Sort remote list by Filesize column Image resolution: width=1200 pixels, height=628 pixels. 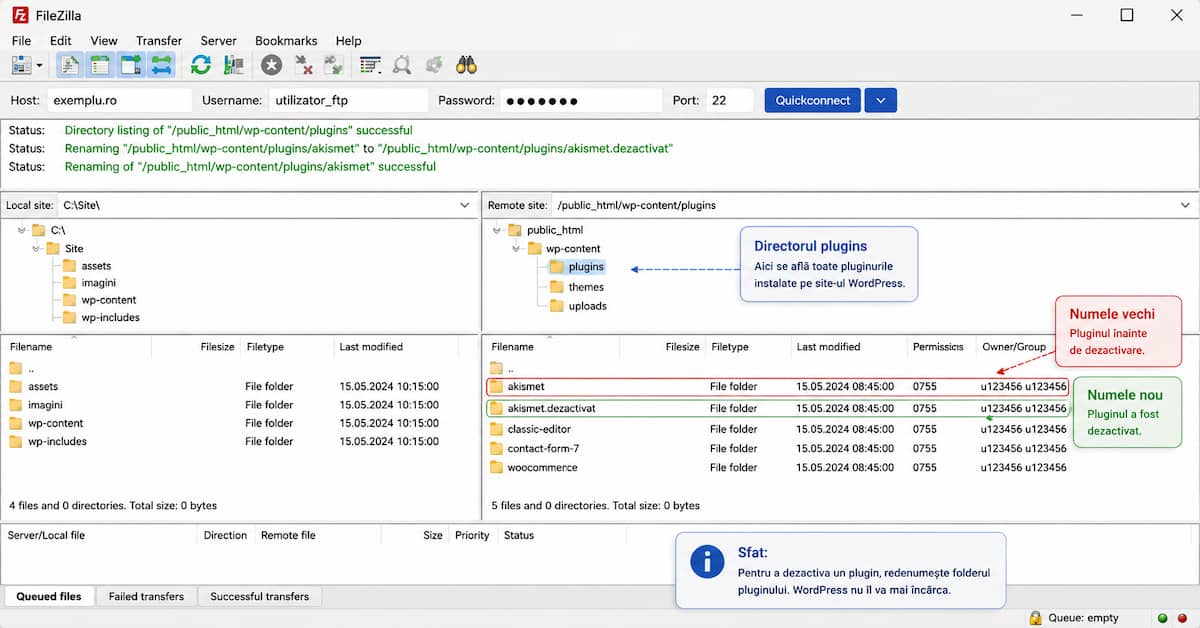click(683, 347)
